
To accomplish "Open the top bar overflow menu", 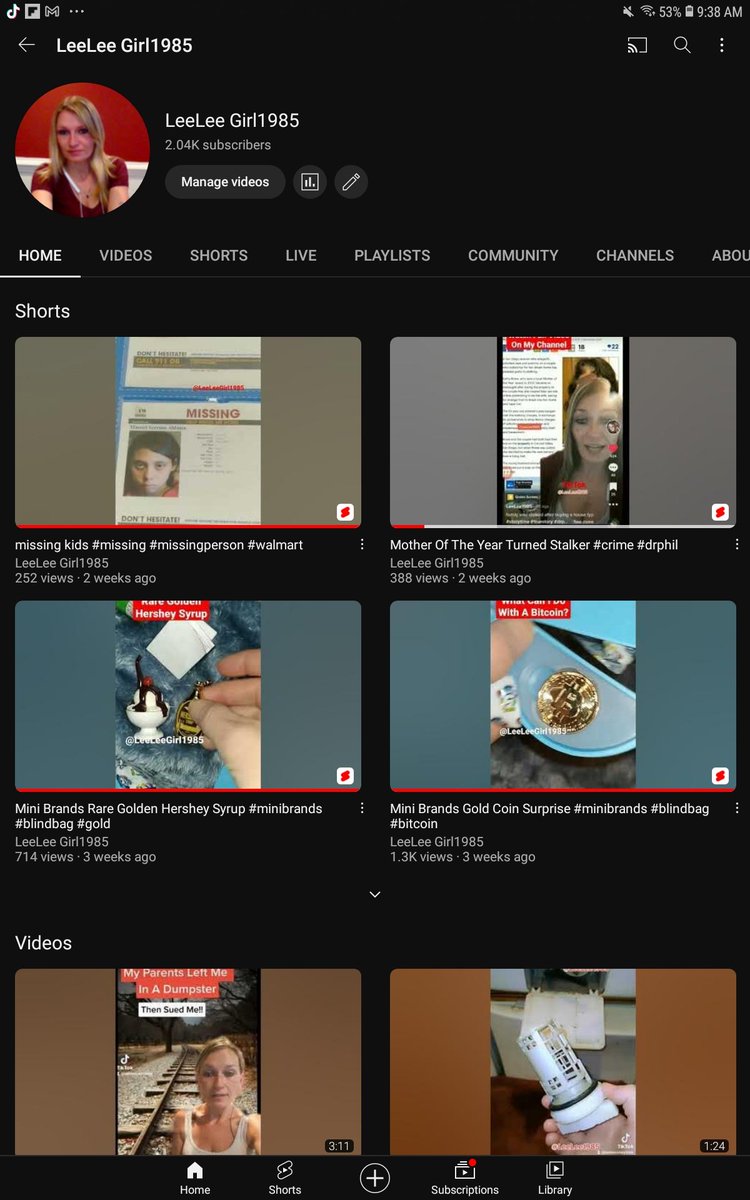I will click(722, 45).
